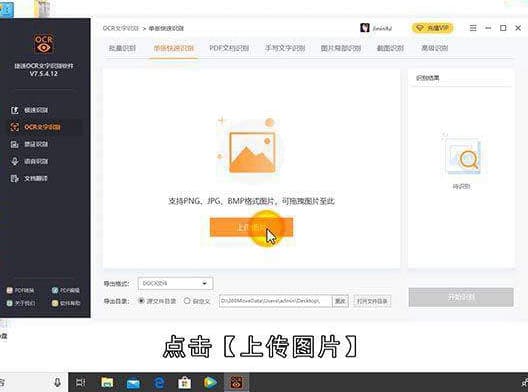Click the magnifier pending-recognition icon
This screenshot has height=392, width=528.
pyautogui.click(x=463, y=157)
